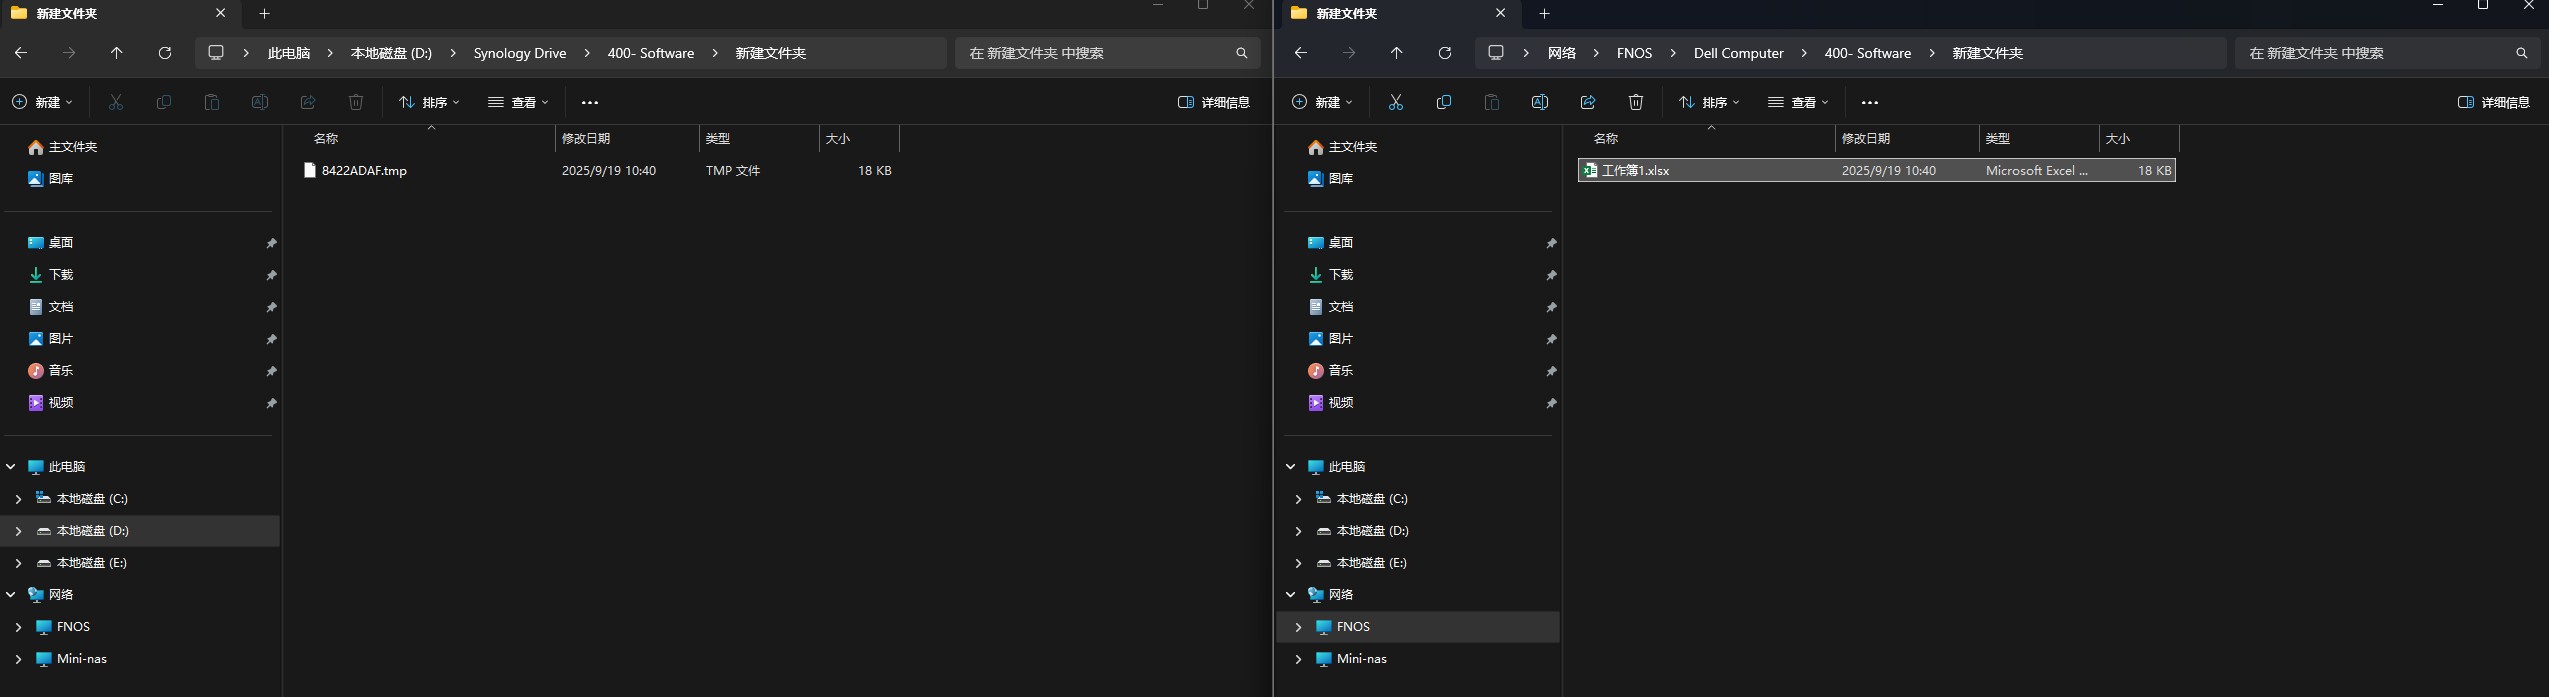
Task: Open the more options menu in left toolbar
Action: (590, 102)
